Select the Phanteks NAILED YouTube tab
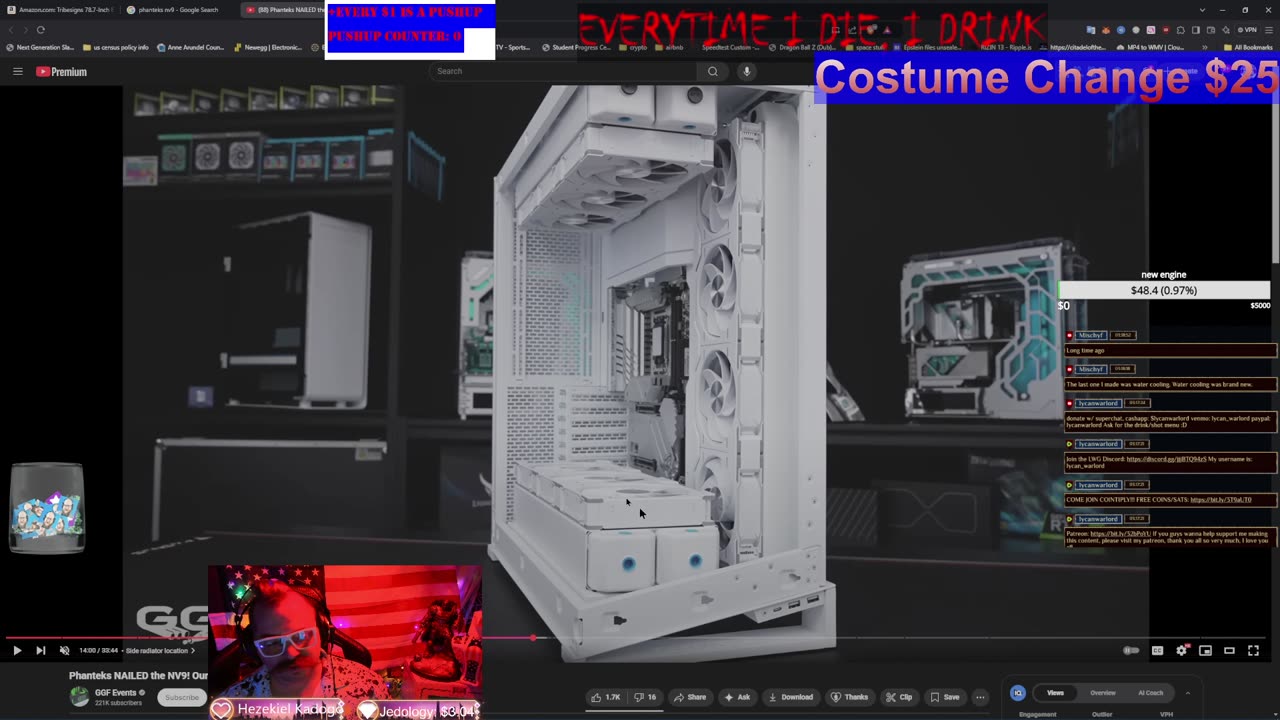The width and height of the screenshot is (1280, 720). 285,10
